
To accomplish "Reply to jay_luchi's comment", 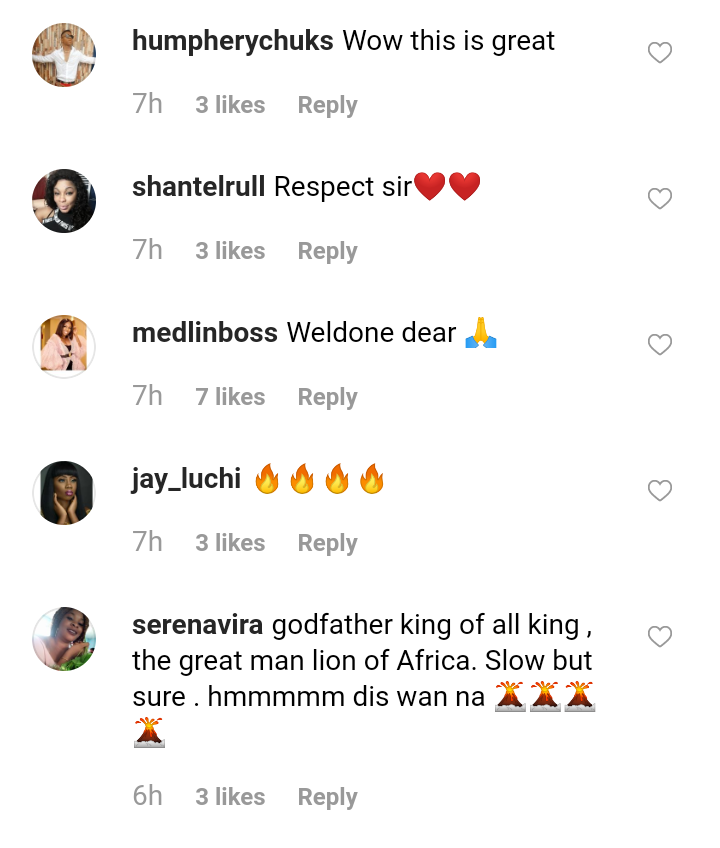I will click(327, 543).
